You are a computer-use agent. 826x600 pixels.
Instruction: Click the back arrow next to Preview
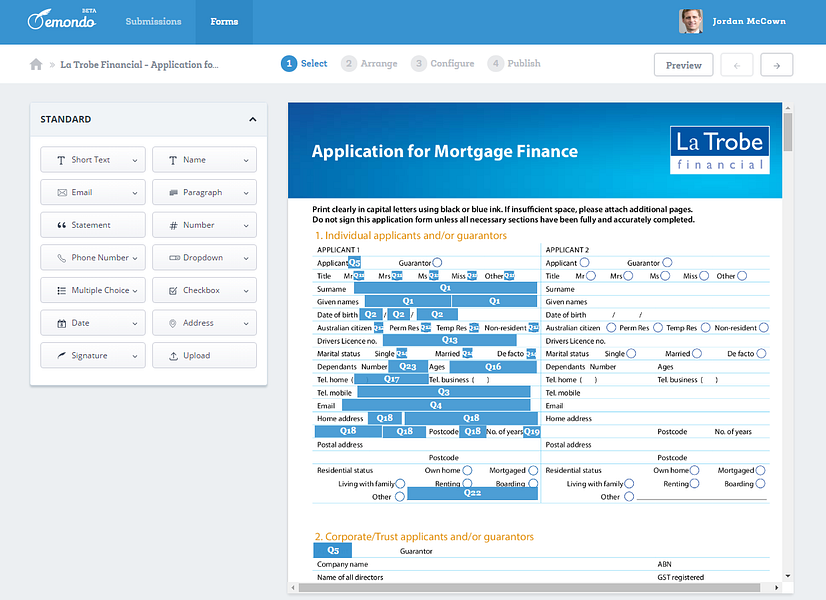(736, 65)
